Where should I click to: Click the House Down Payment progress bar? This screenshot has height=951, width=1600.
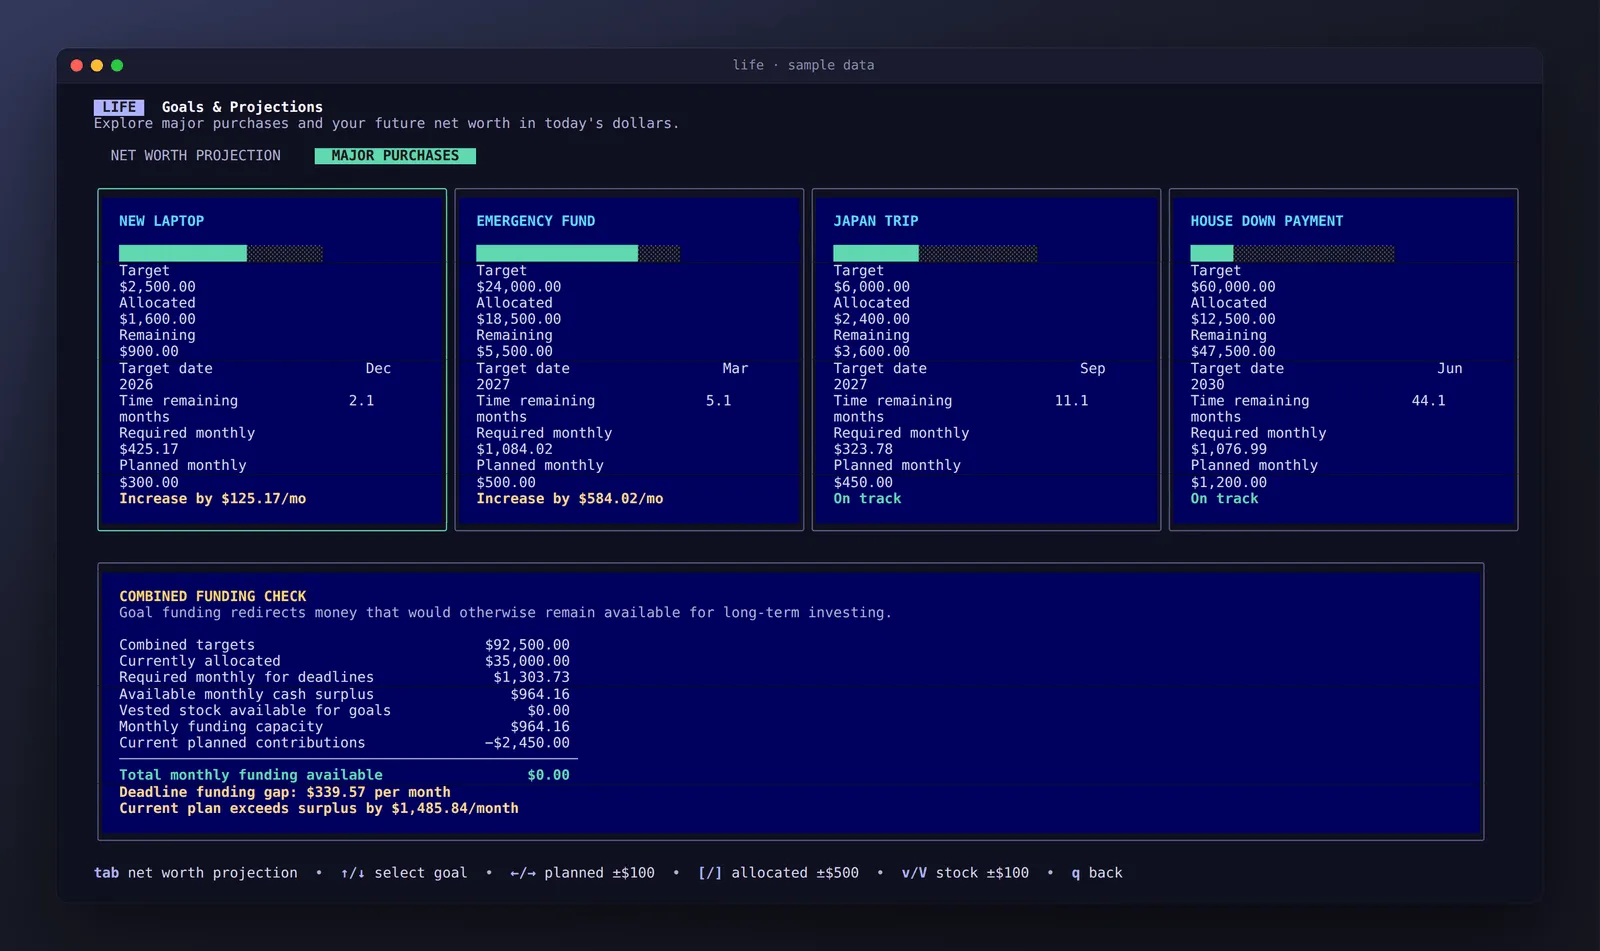pos(1292,254)
